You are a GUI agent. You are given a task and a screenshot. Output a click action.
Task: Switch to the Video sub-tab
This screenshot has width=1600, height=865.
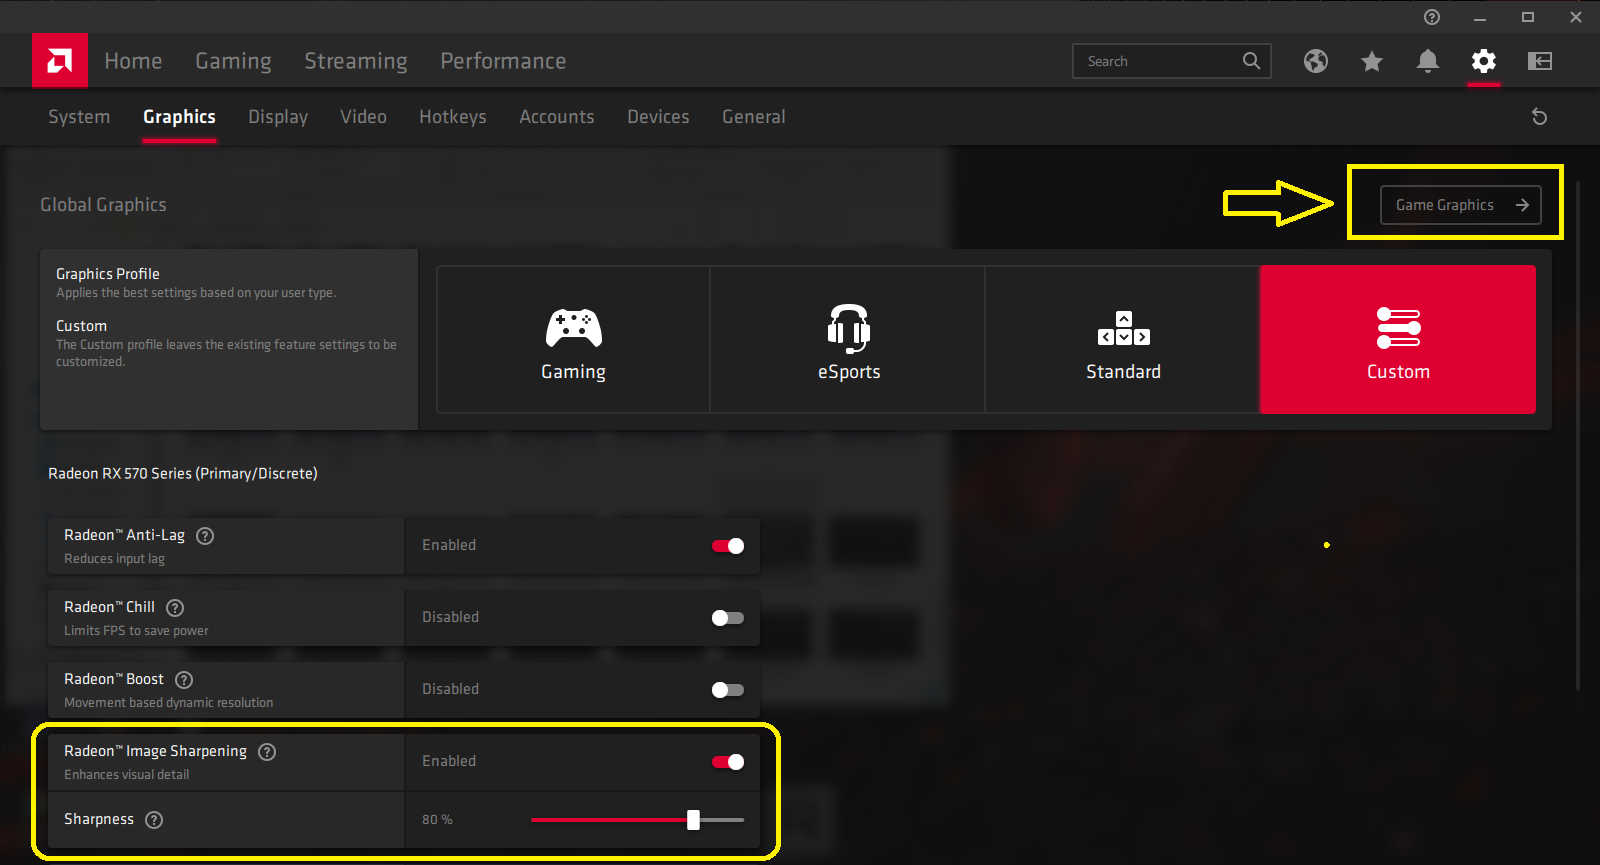tap(363, 117)
